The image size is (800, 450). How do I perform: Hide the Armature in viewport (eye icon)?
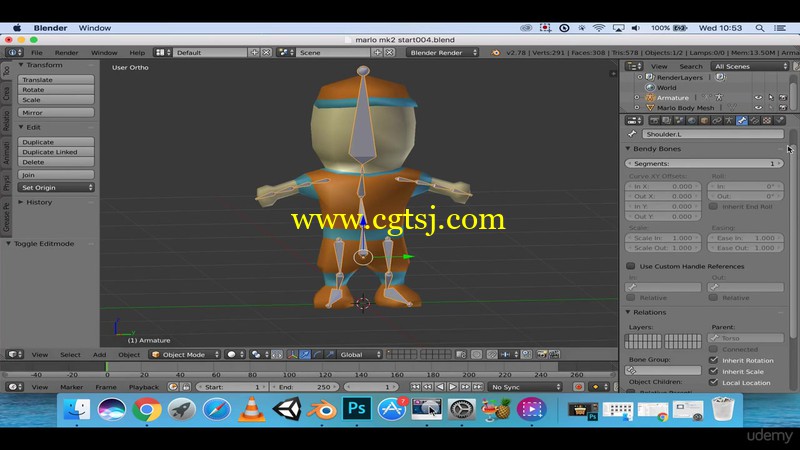tap(758, 97)
